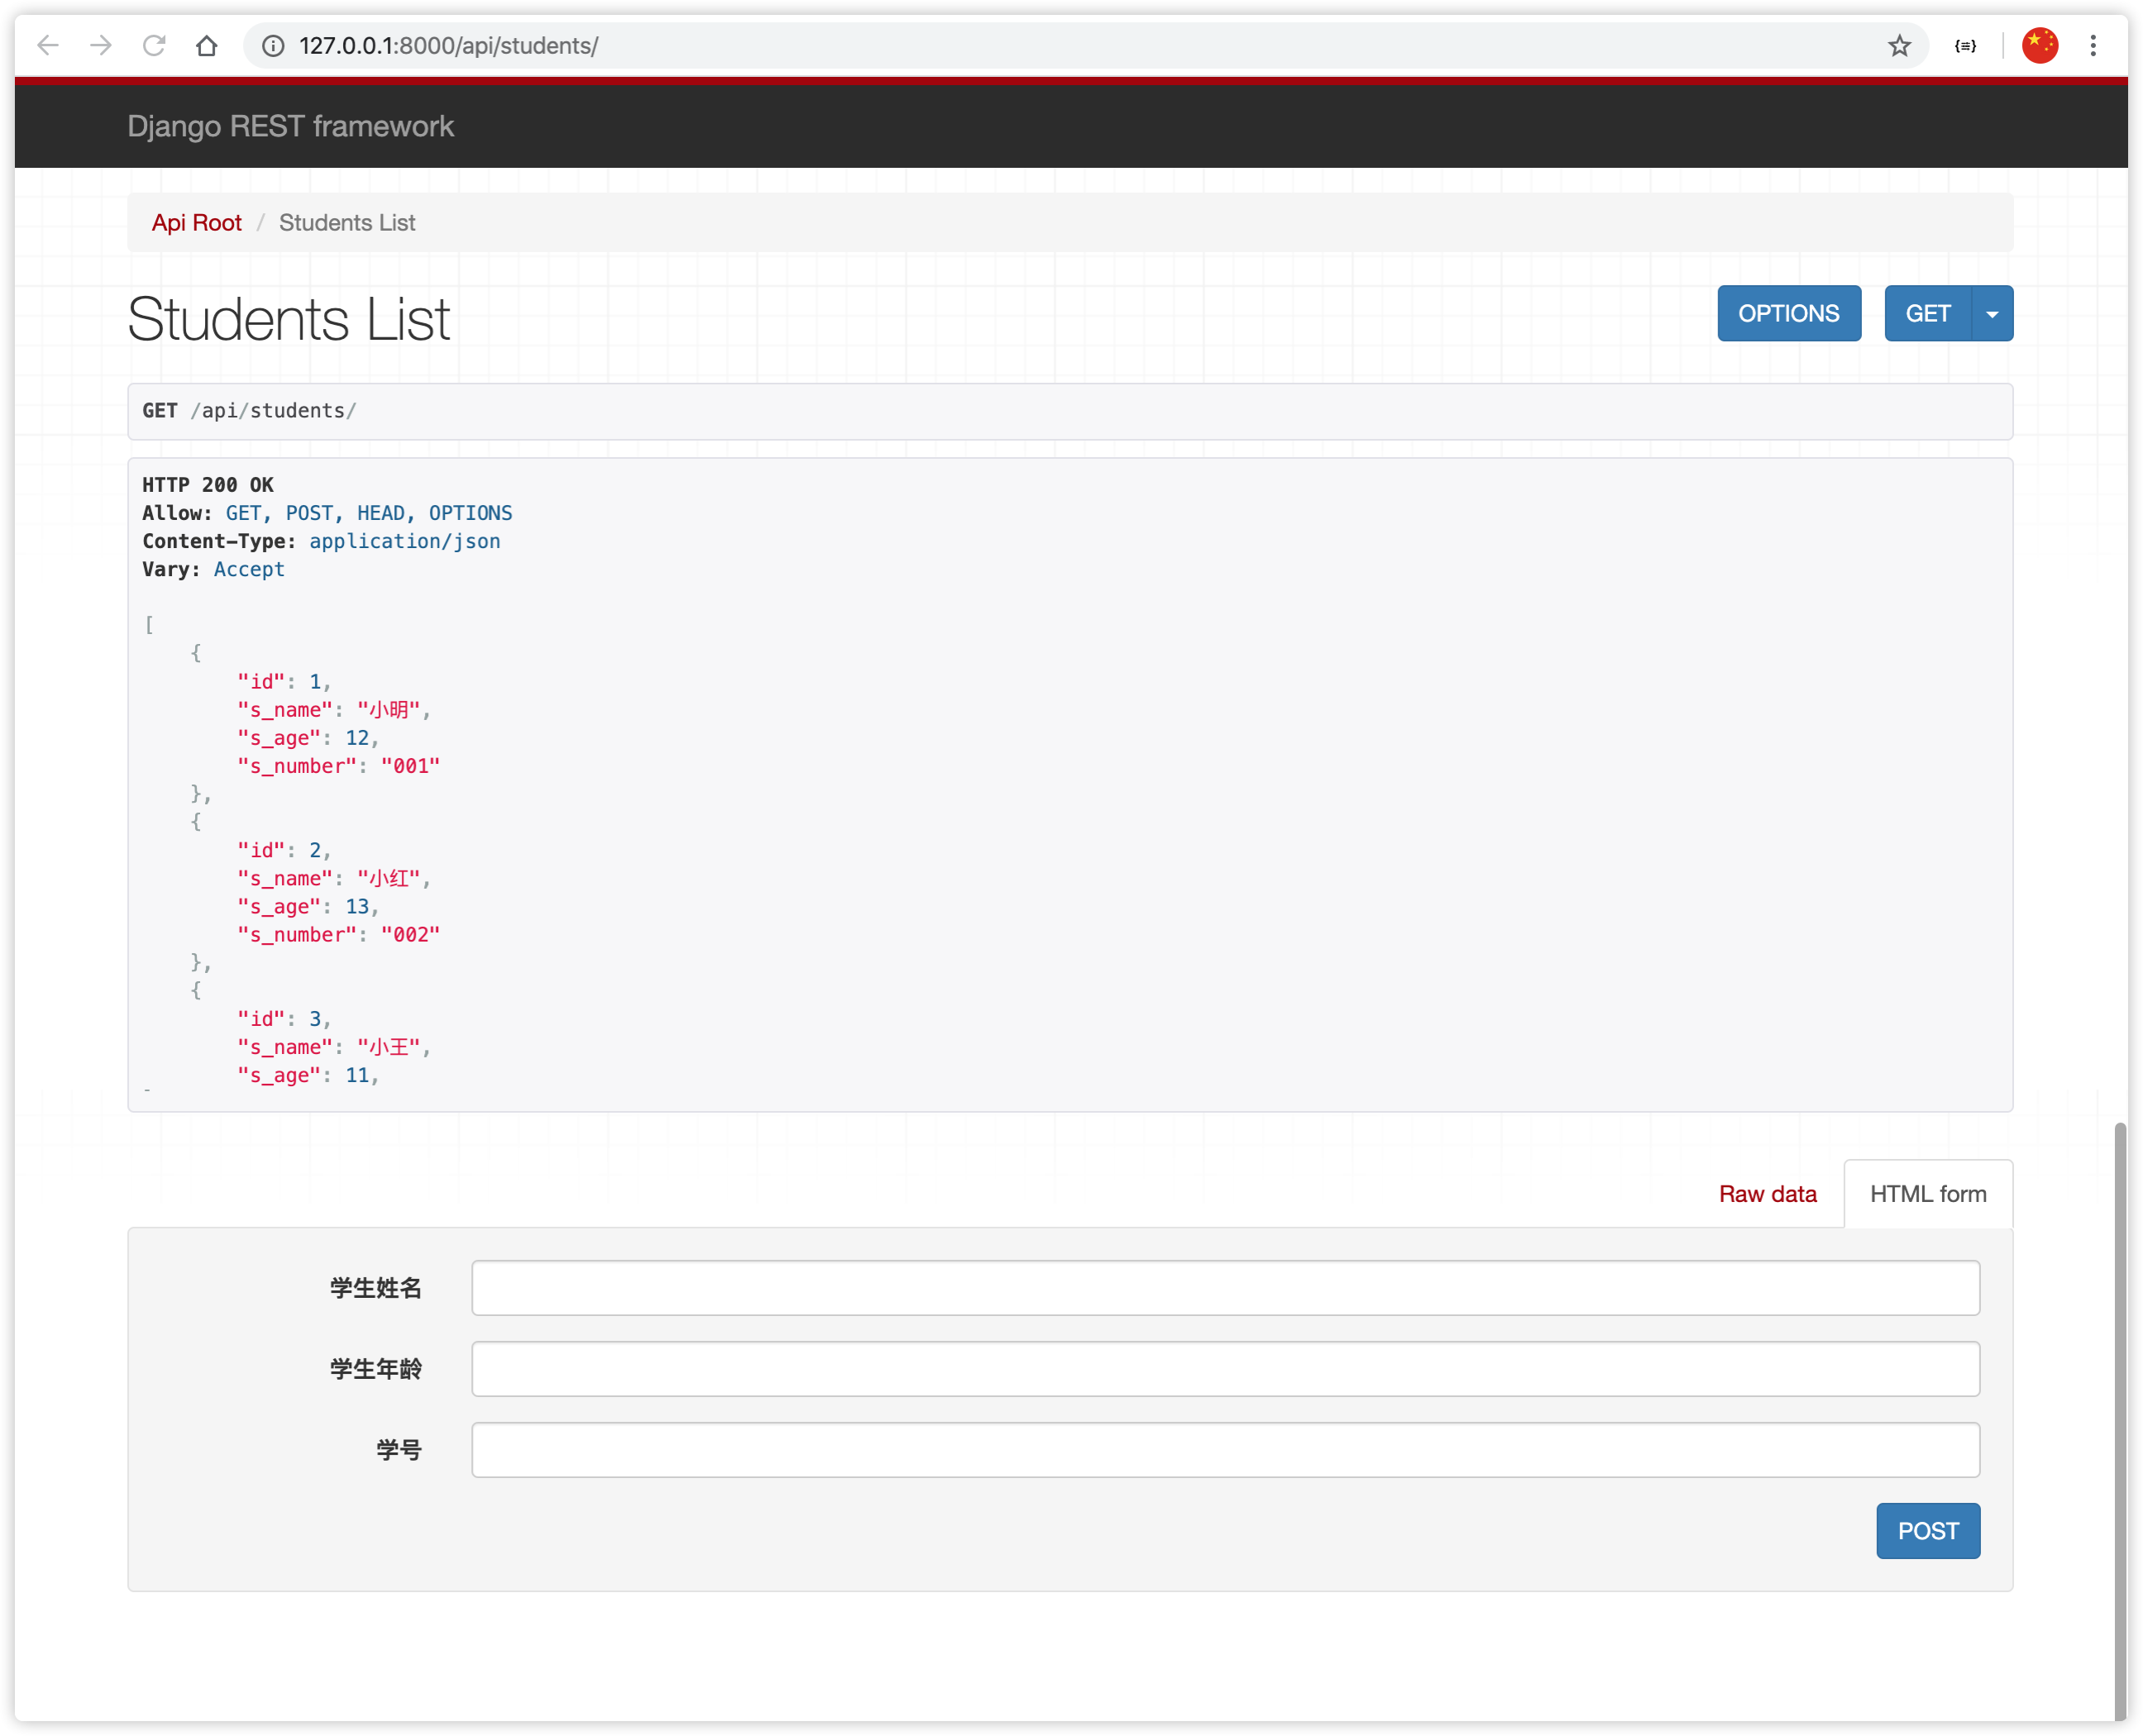Viewport: 2143px width, 1736px height.
Task: Select the "Allow:" header methods line
Action: (x=327, y=513)
